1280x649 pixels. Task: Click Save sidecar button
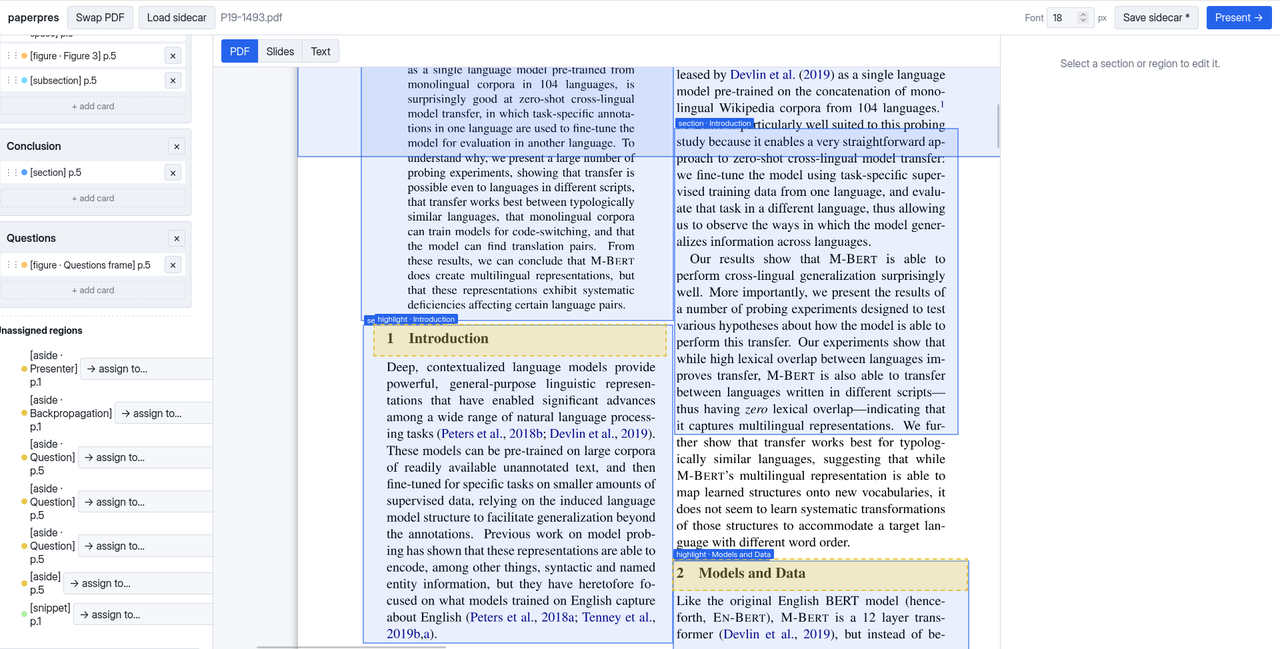pos(1155,18)
